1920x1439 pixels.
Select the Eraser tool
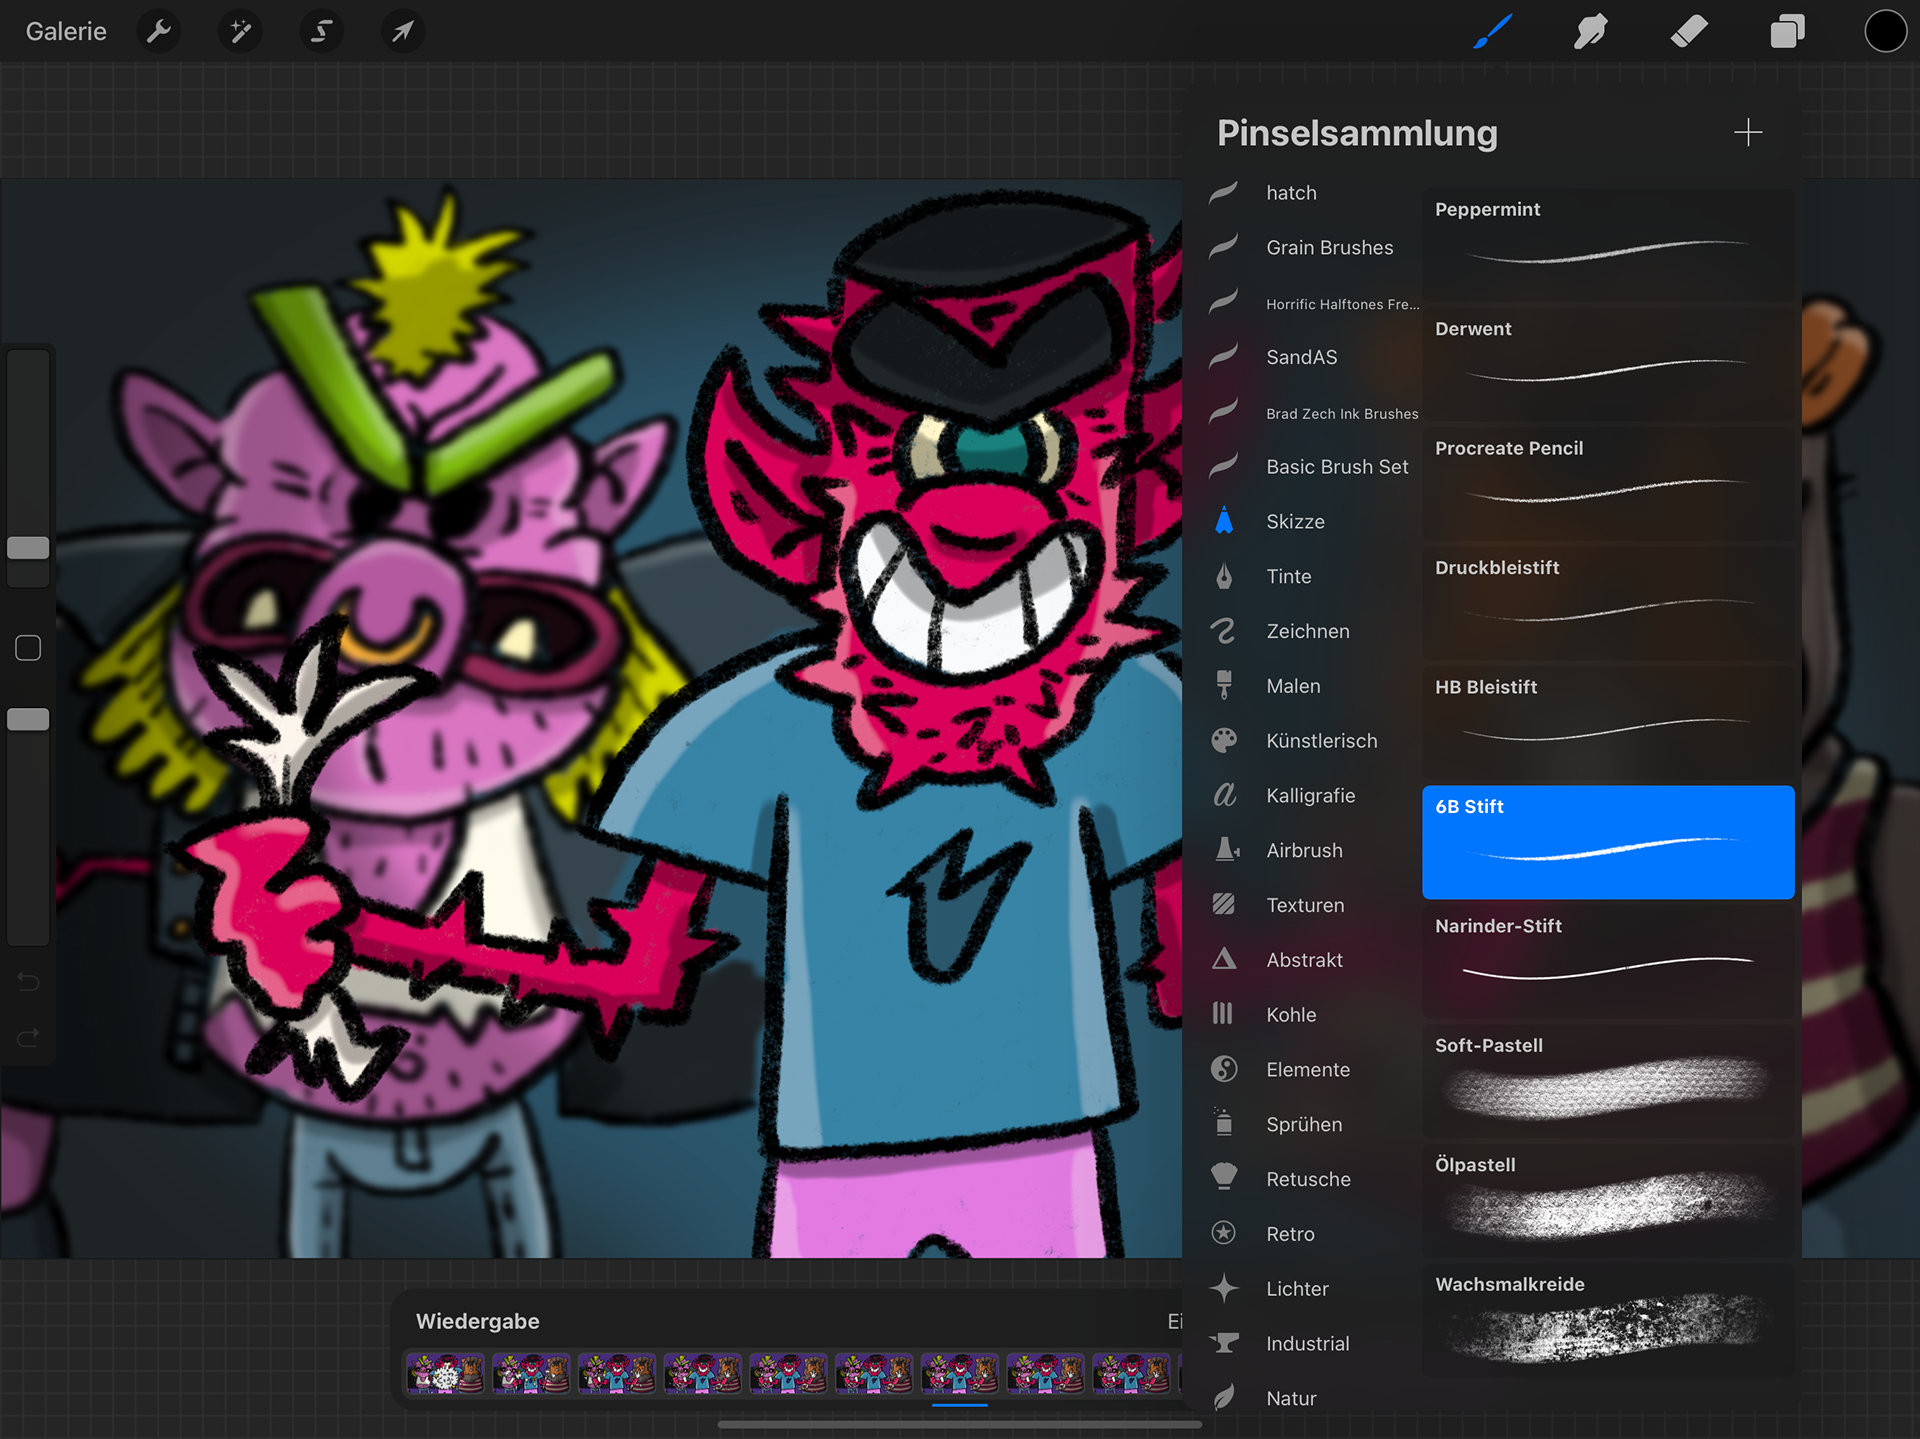click(1689, 31)
